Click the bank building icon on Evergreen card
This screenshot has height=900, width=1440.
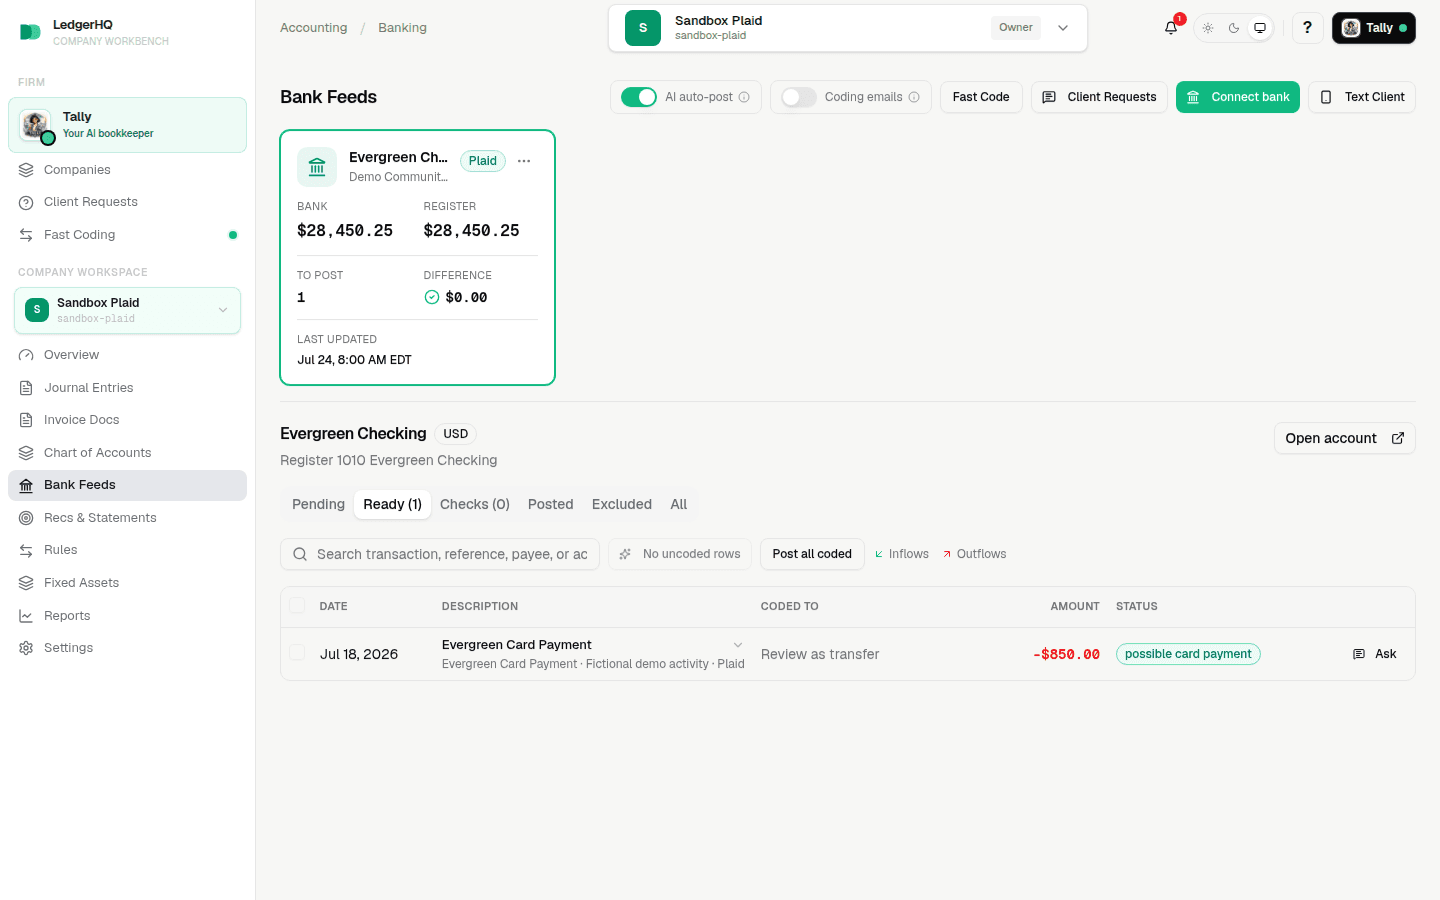tap(317, 167)
